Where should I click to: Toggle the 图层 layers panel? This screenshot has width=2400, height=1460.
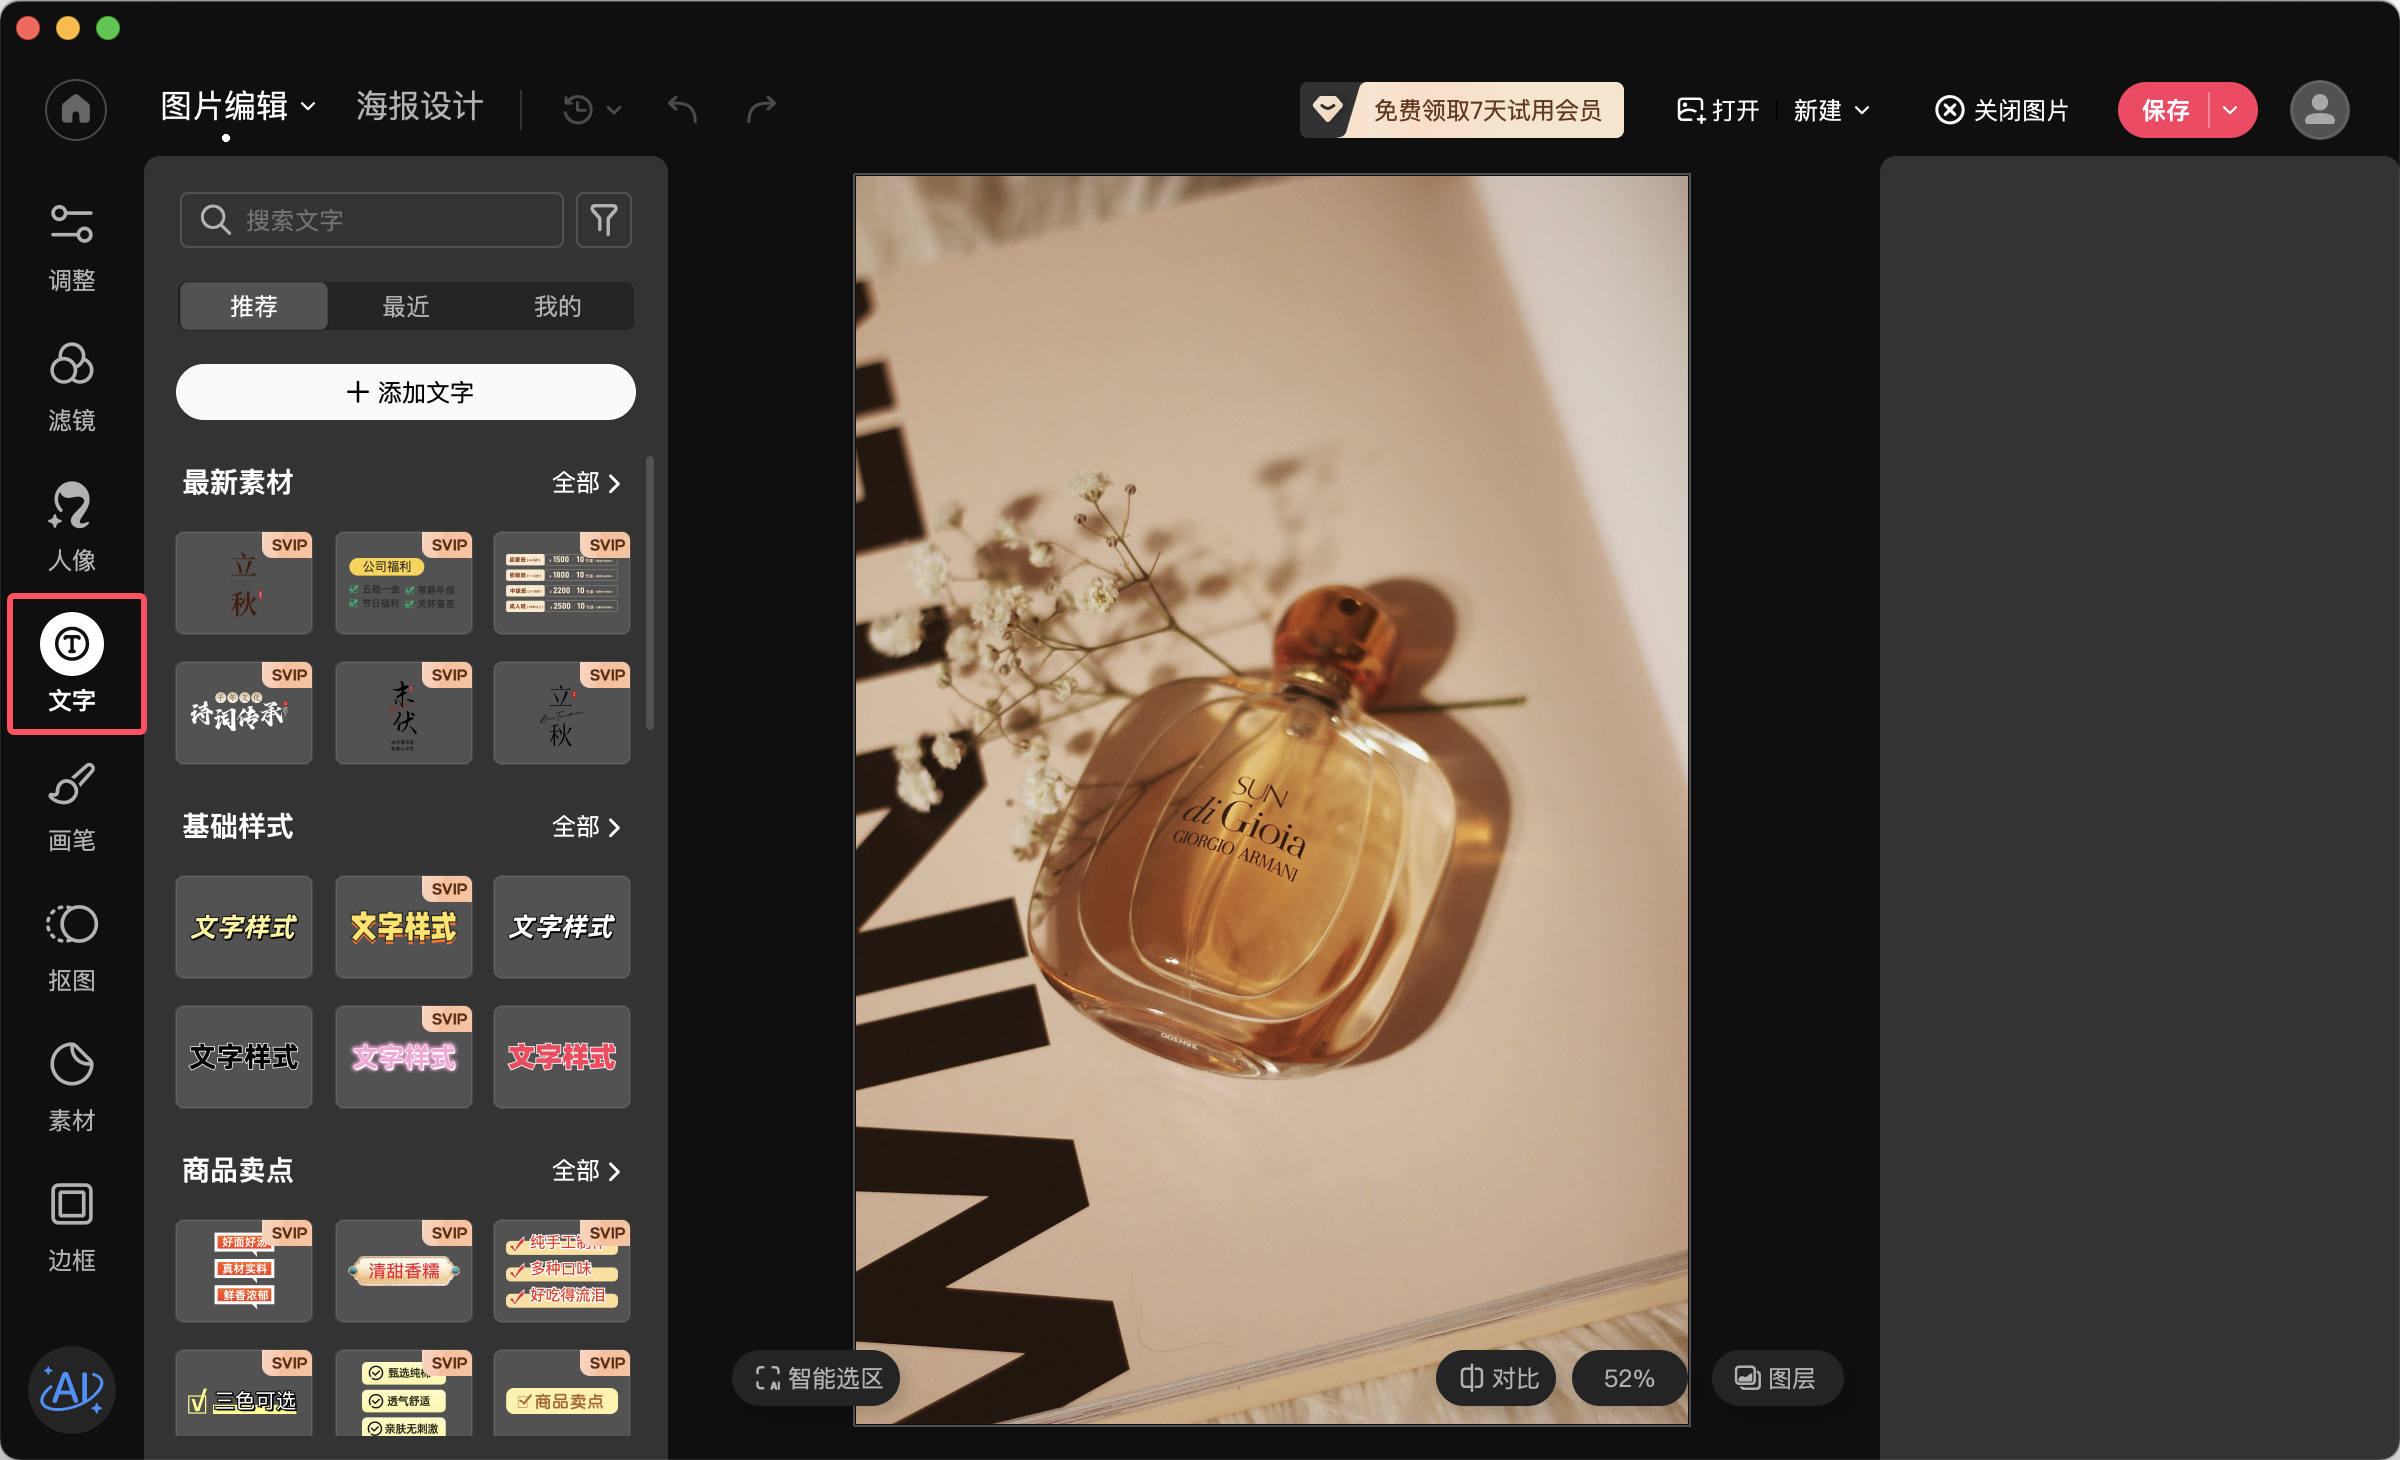pos(1775,1378)
